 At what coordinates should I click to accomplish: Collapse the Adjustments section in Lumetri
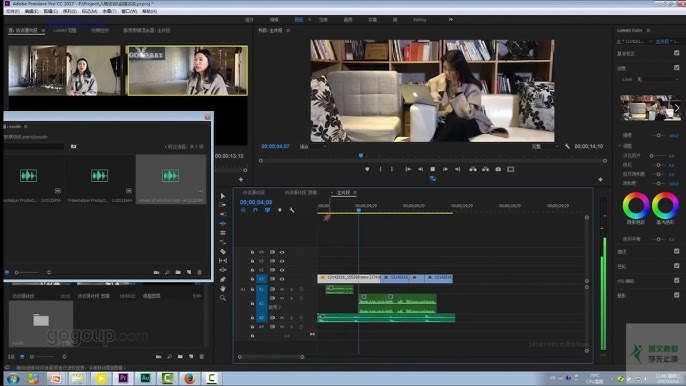pos(620,146)
